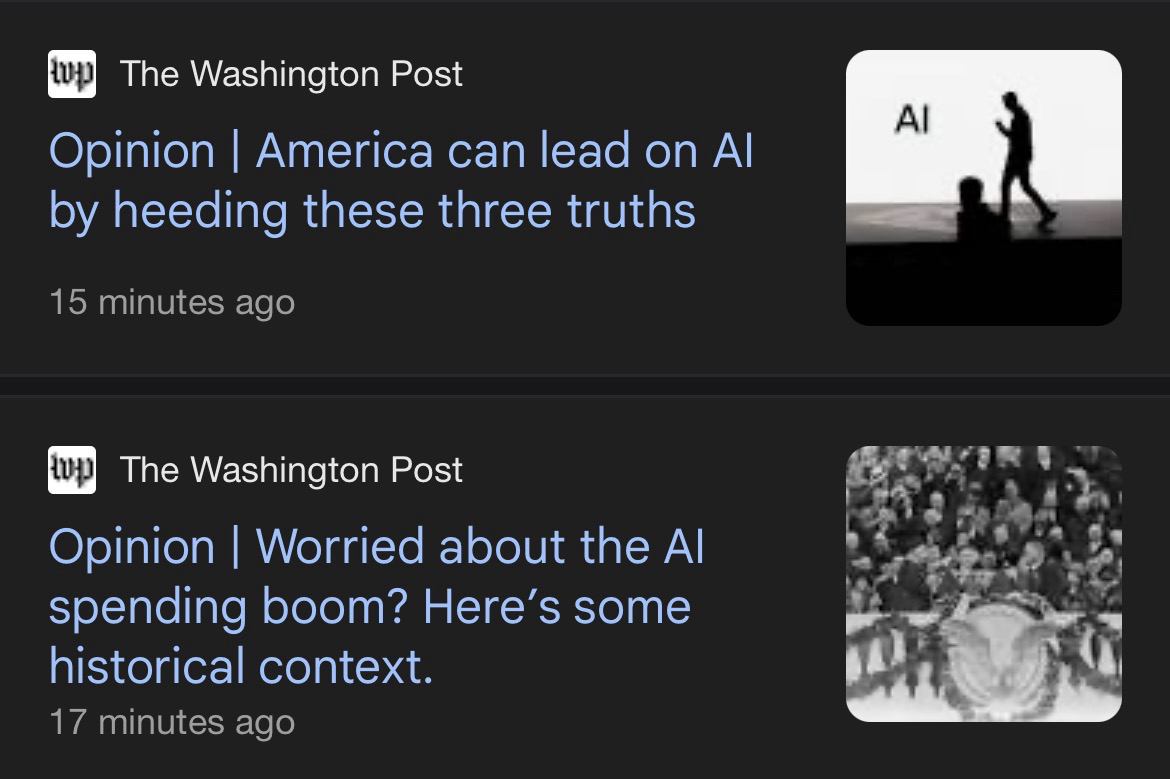Click the divider between the two news cards
1170x779 pixels.
[585, 385]
